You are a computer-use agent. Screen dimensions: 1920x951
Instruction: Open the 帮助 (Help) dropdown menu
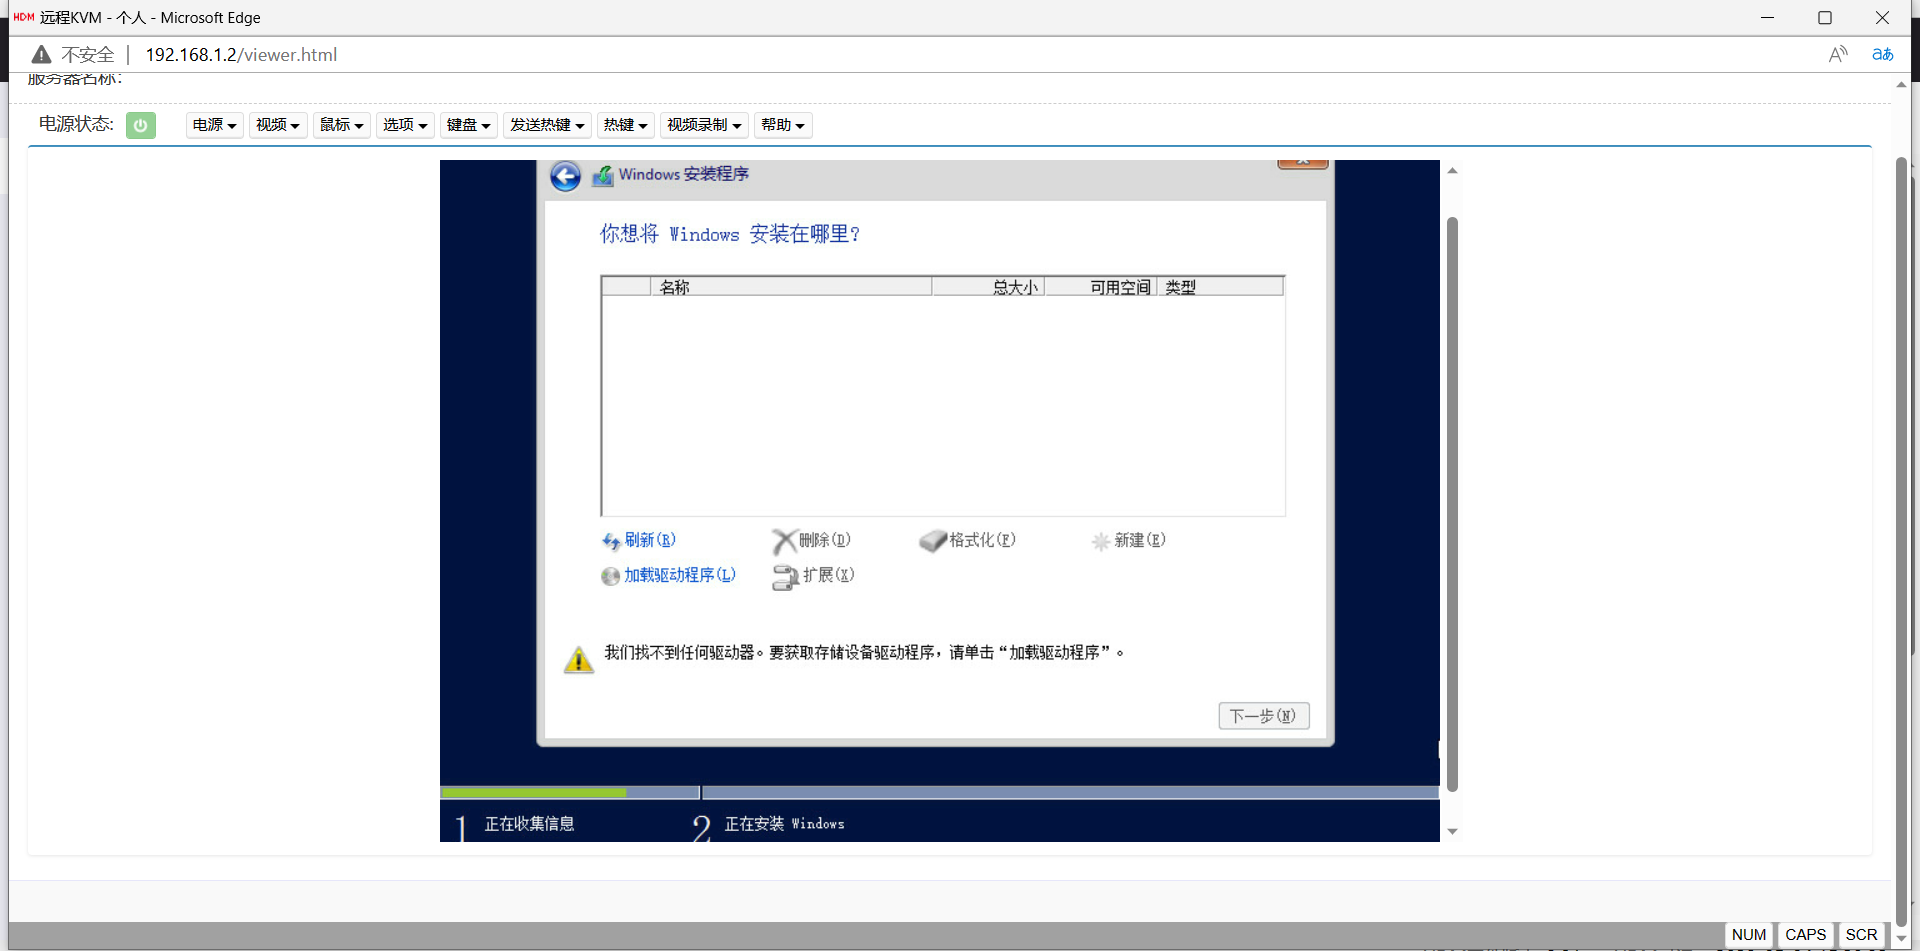783,125
